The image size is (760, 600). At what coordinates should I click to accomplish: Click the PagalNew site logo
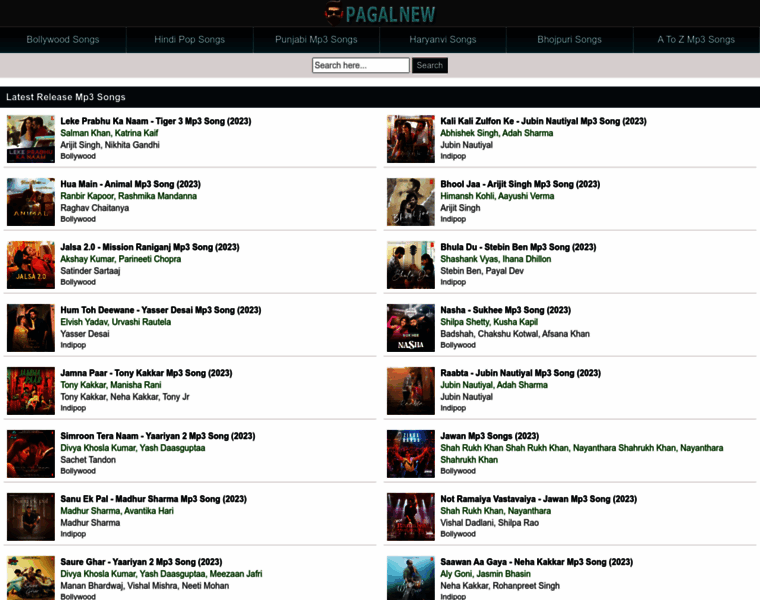point(380,13)
